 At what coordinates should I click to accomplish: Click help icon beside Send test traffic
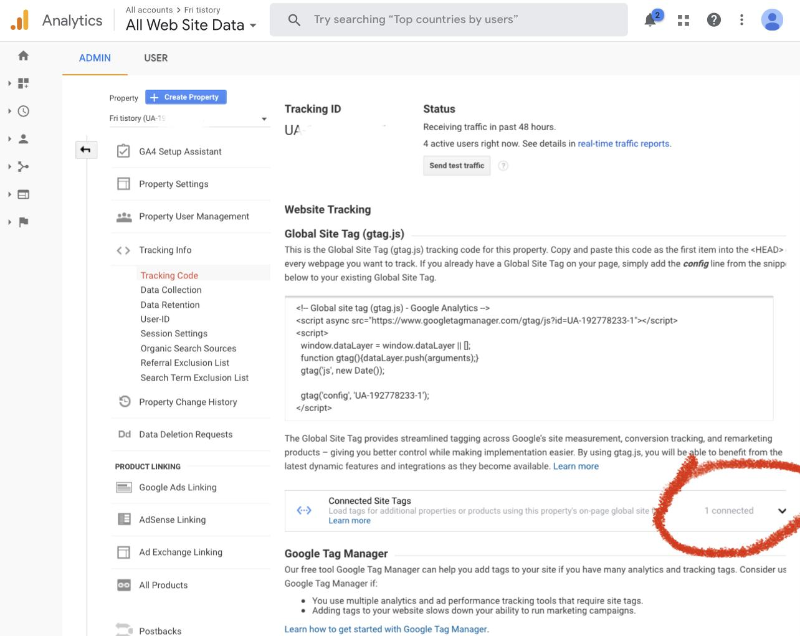(503, 166)
